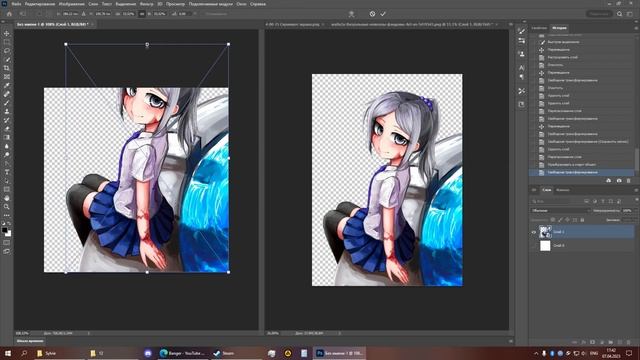Select the last history state row

point(582,173)
